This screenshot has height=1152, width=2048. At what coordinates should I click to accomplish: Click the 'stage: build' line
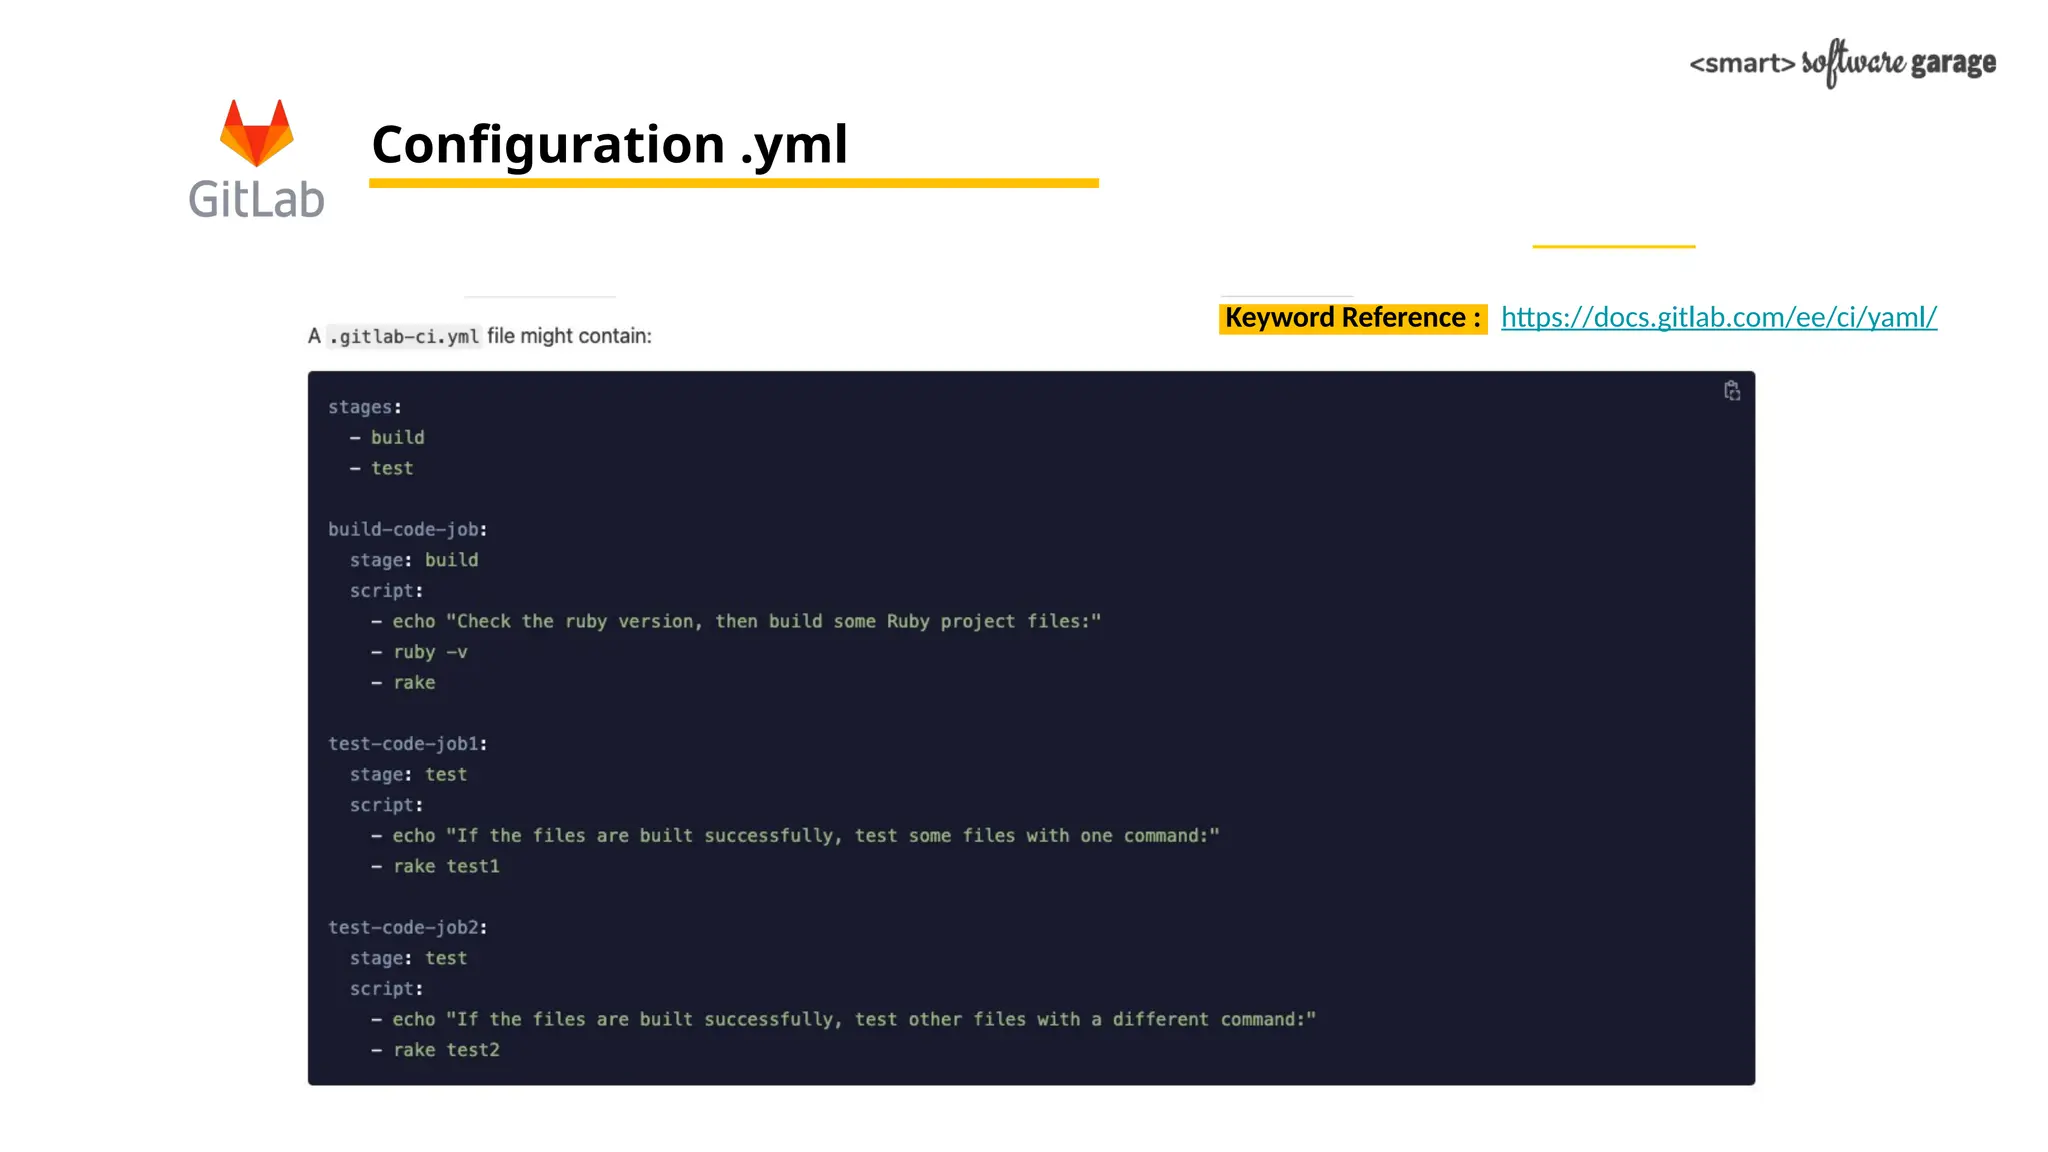coord(414,560)
